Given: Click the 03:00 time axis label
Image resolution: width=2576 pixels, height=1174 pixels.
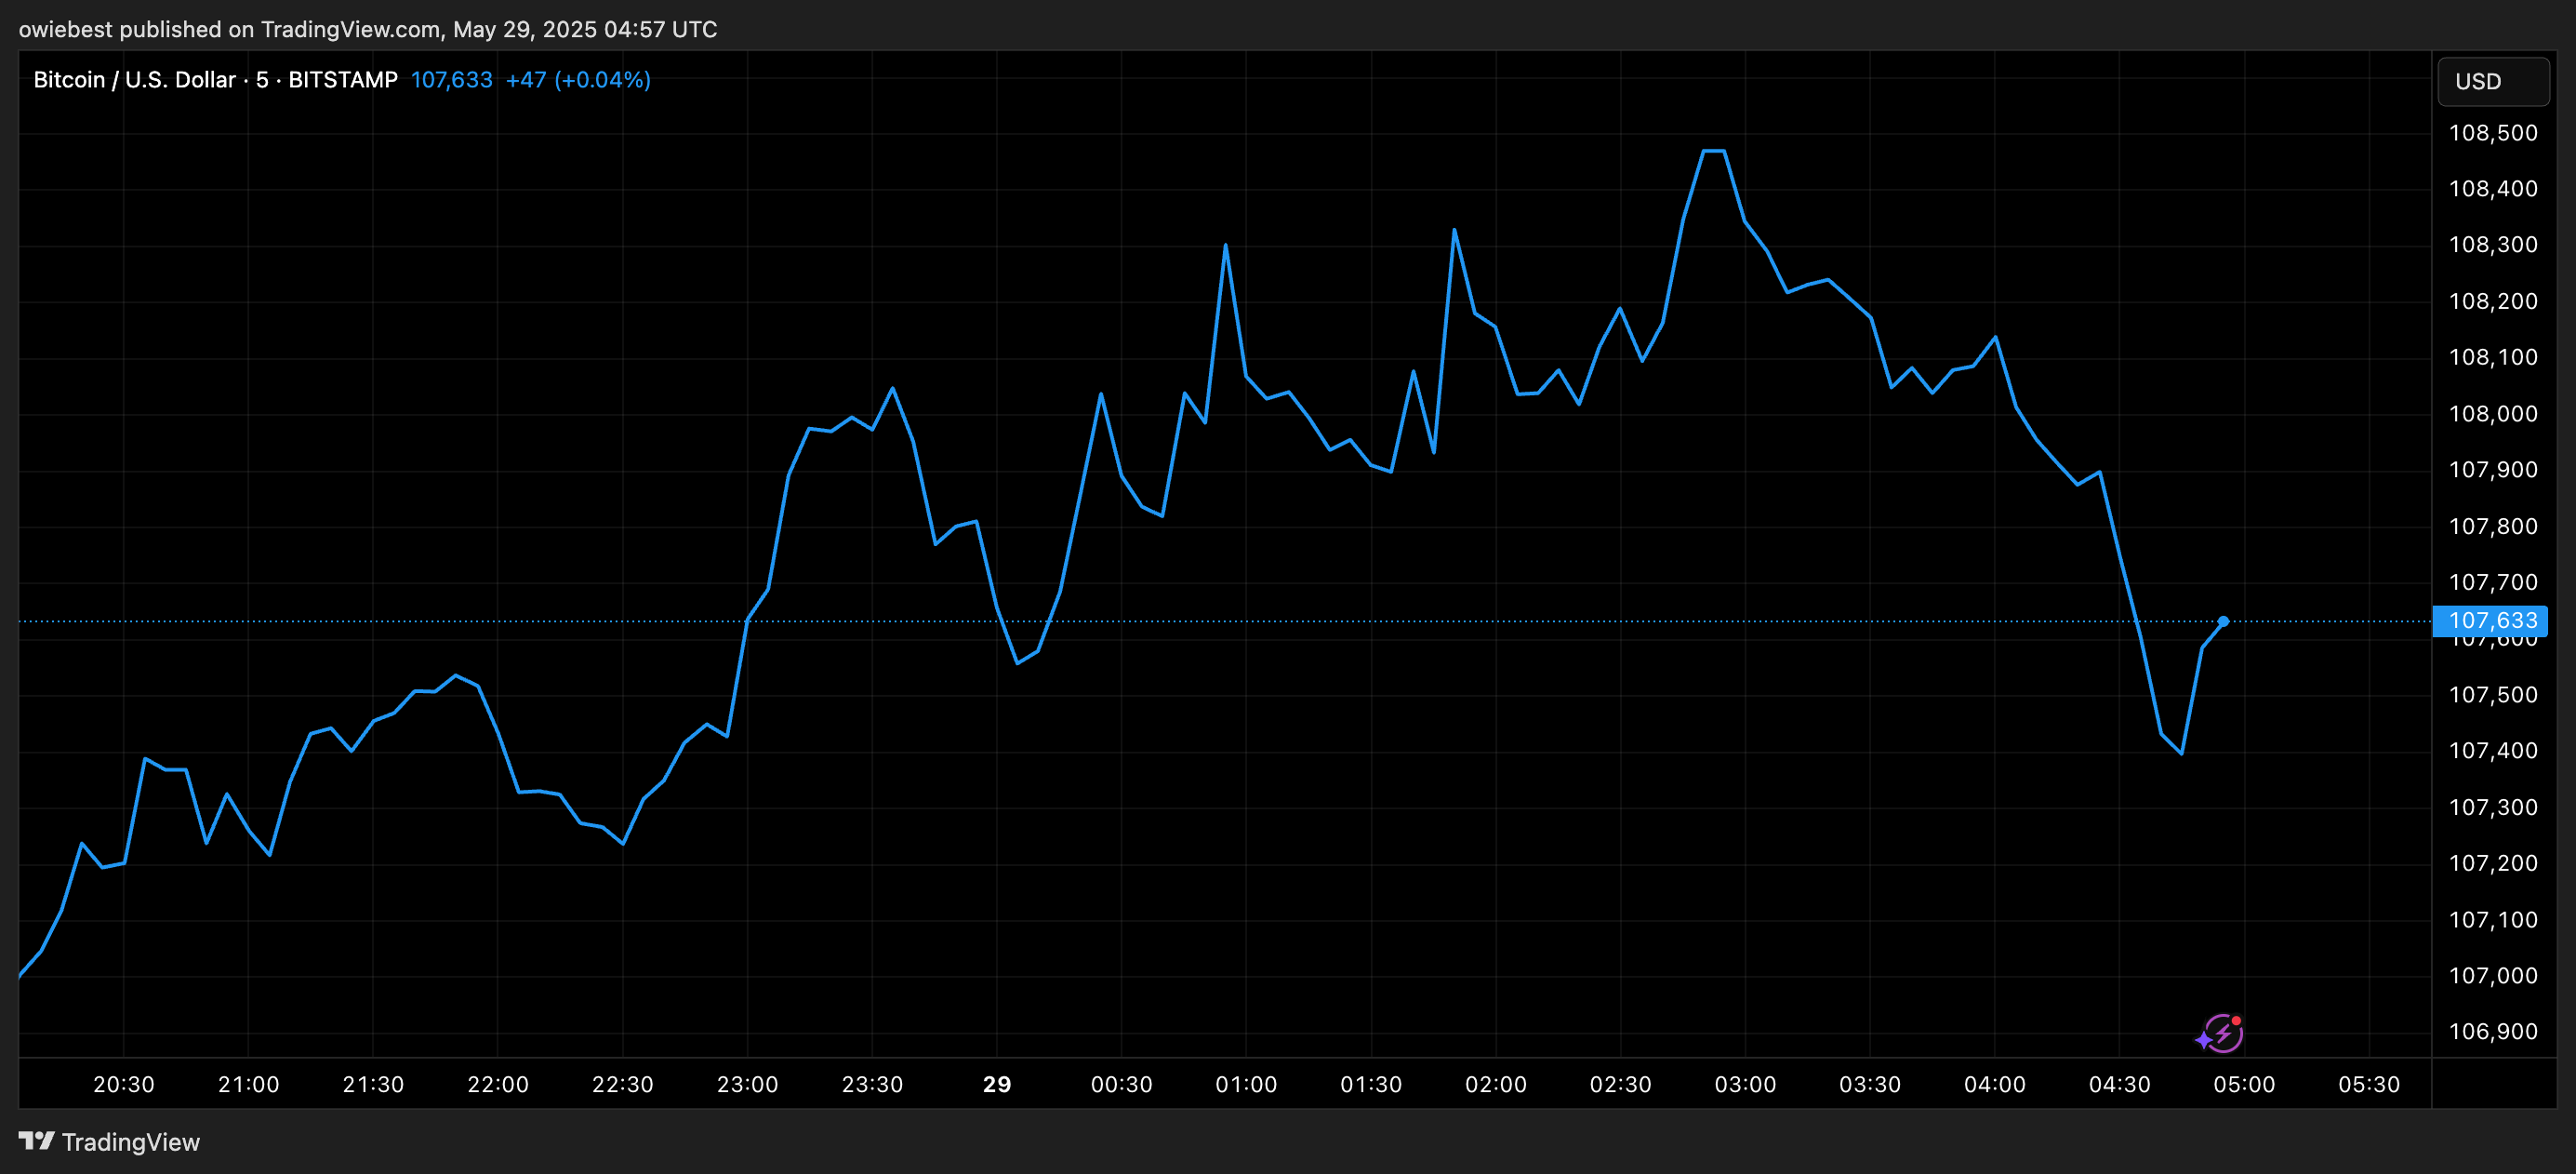Looking at the screenshot, I should coord(1745,1085).
